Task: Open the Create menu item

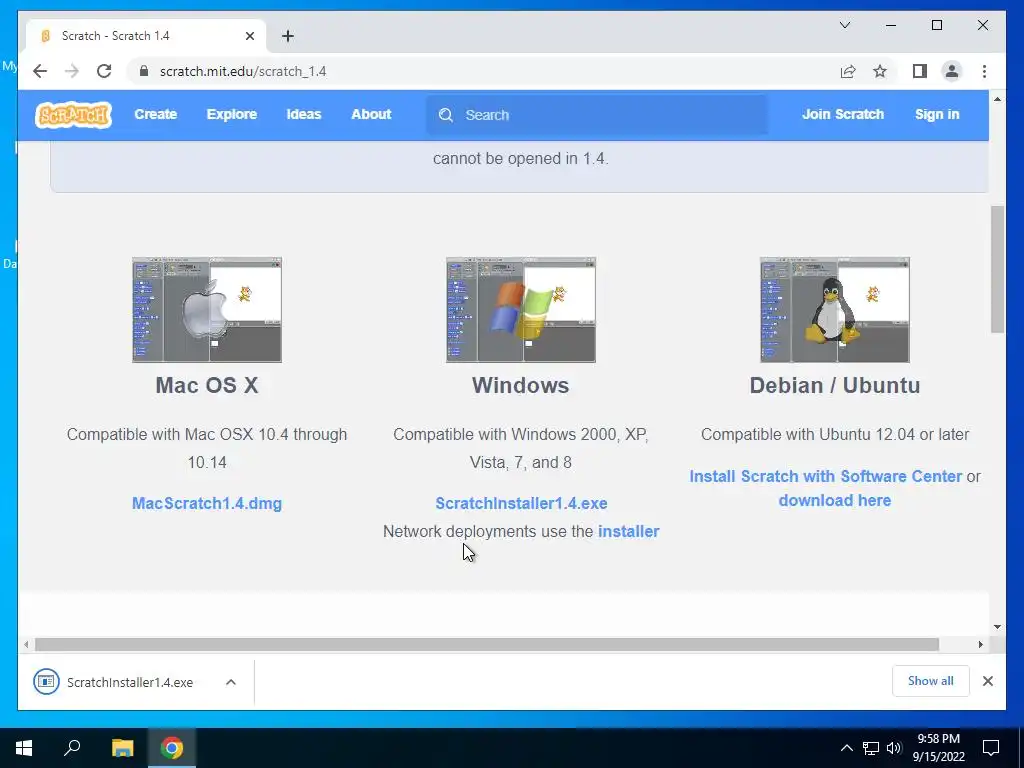Action: (155, 114)
